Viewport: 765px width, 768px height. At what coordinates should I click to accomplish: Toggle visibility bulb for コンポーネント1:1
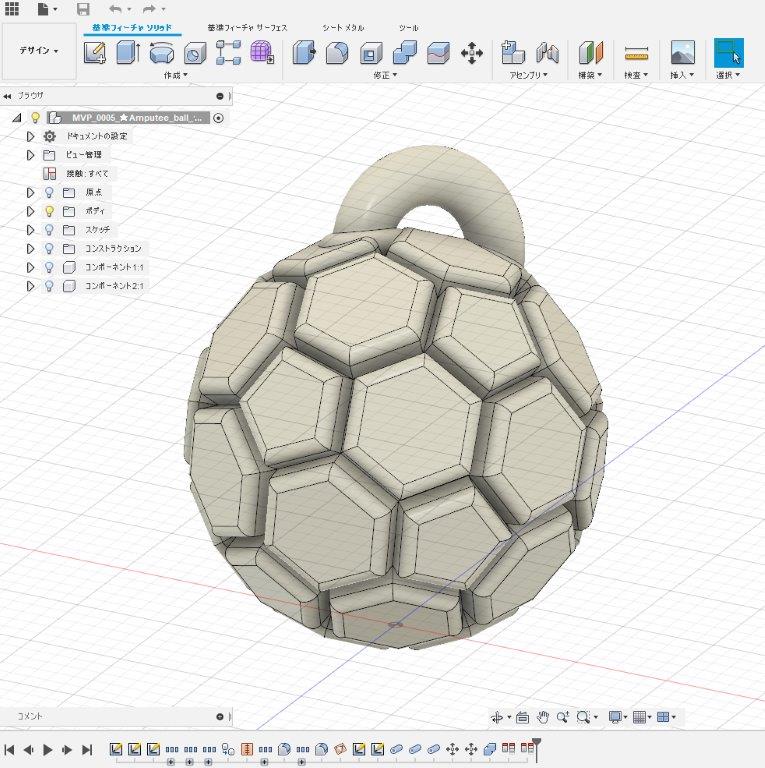(x=49, y=267)
